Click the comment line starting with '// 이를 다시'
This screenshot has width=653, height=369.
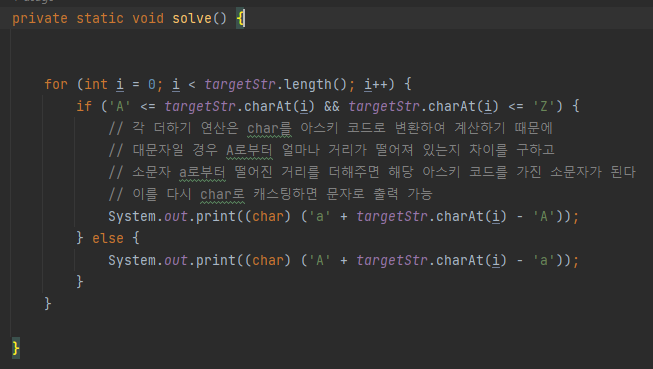(270, 194)
